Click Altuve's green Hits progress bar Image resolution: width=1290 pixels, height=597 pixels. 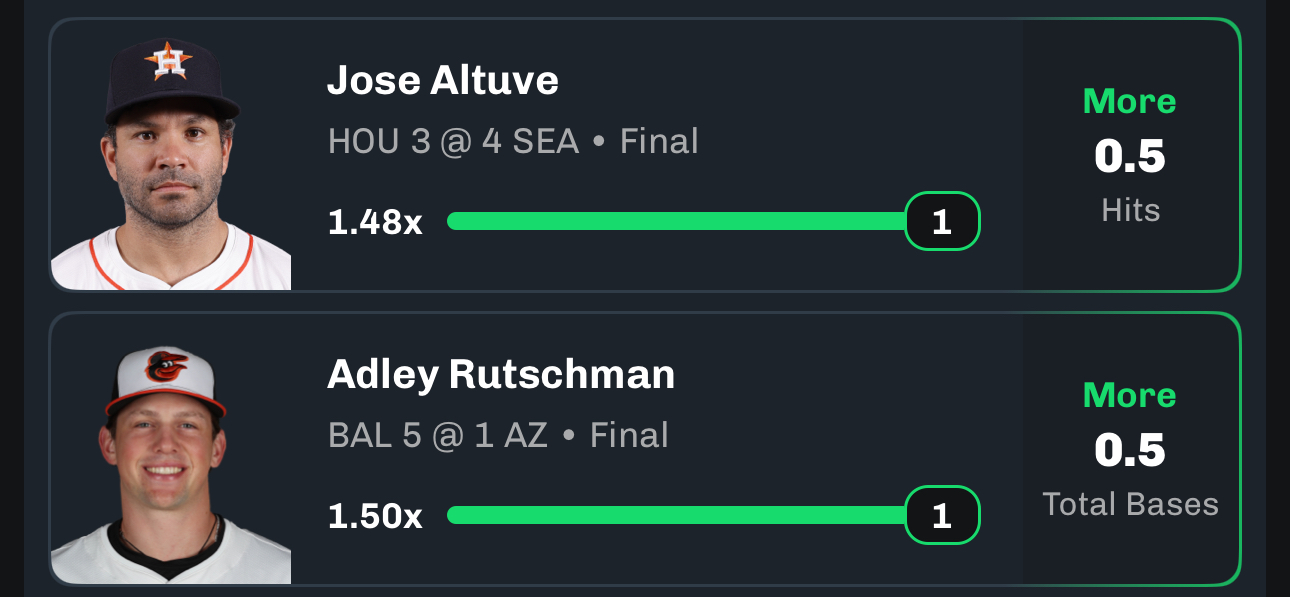click(x=677, y=221)
